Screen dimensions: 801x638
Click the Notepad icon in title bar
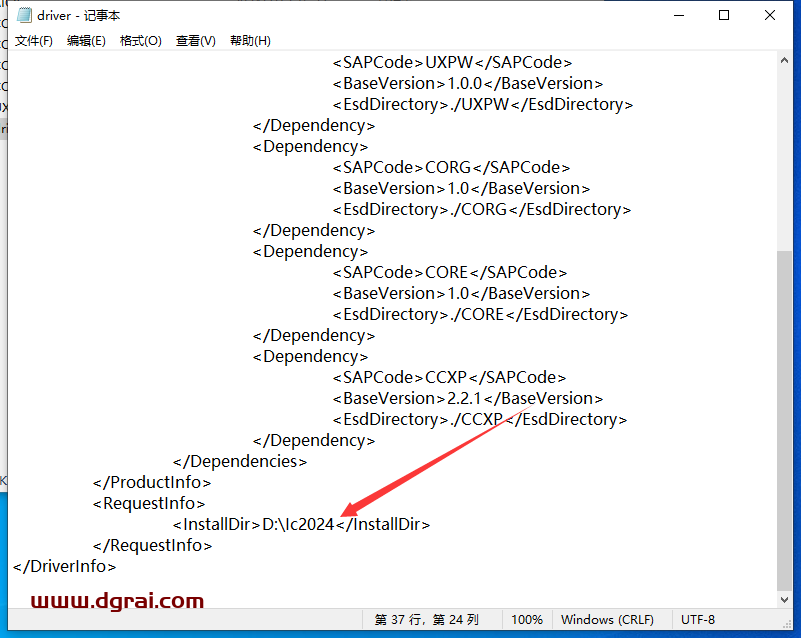click(24, 15)
